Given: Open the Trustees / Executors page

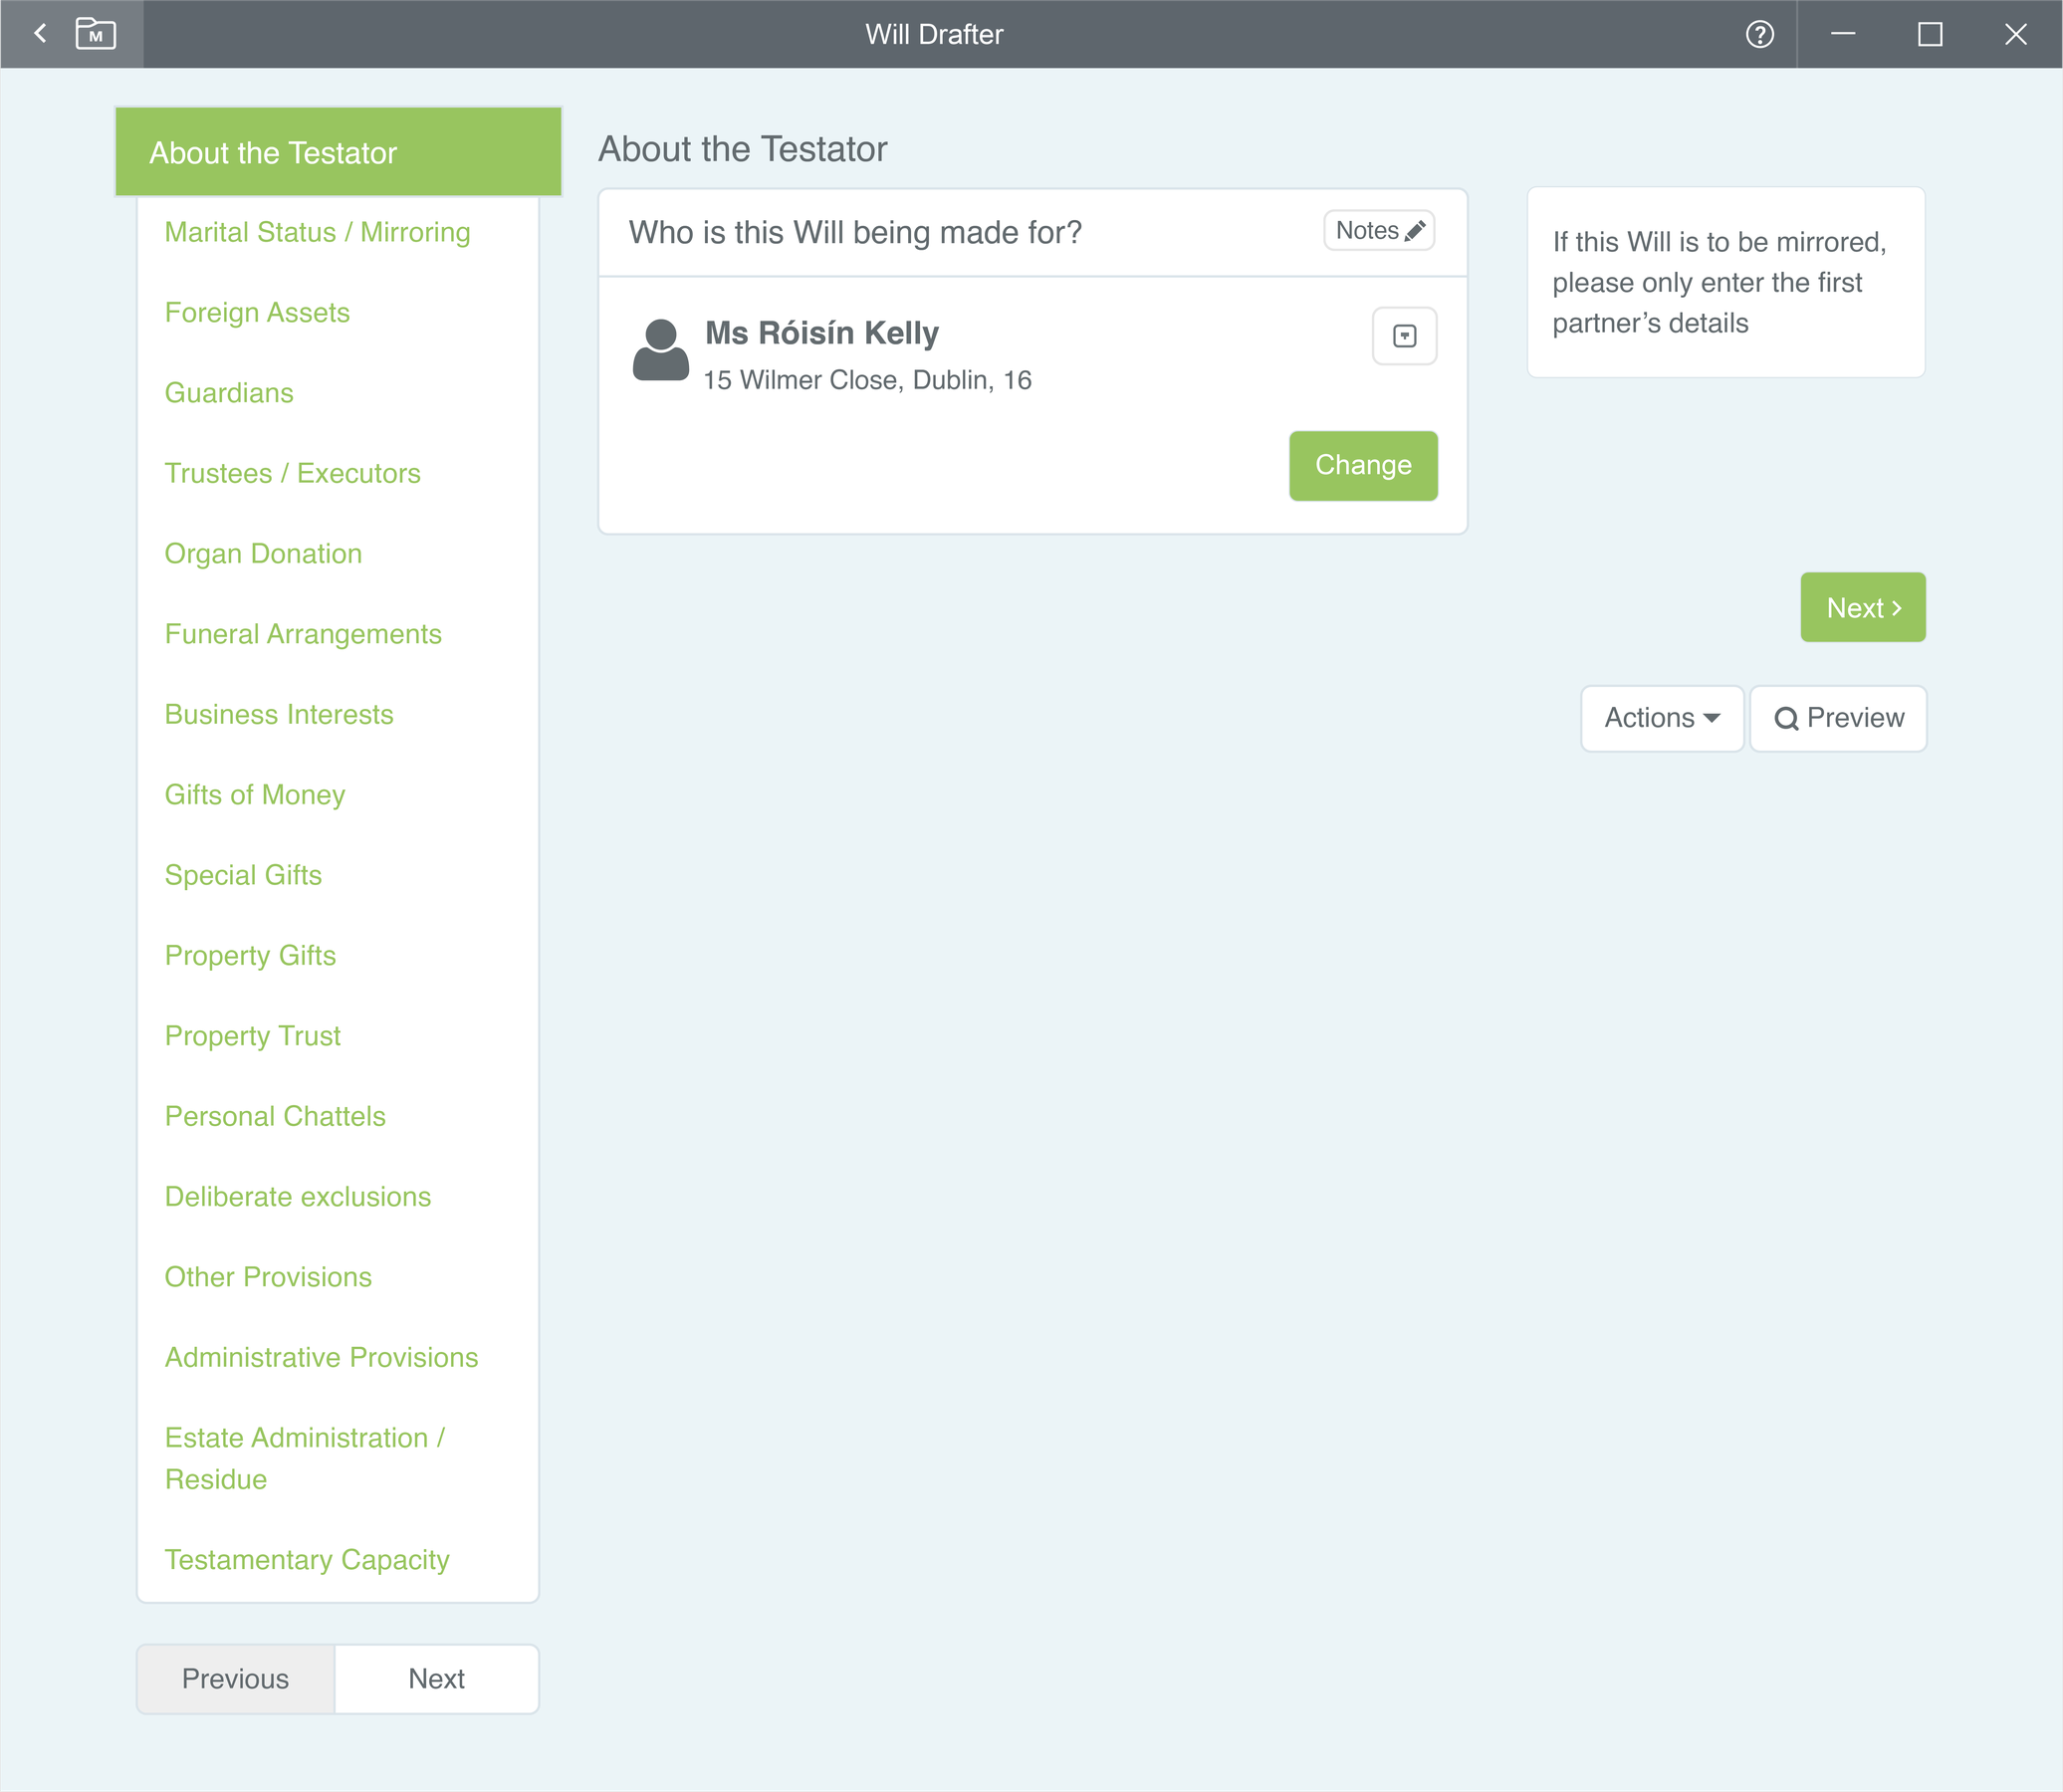Looking at the screenshot, I should click(292, 473).
